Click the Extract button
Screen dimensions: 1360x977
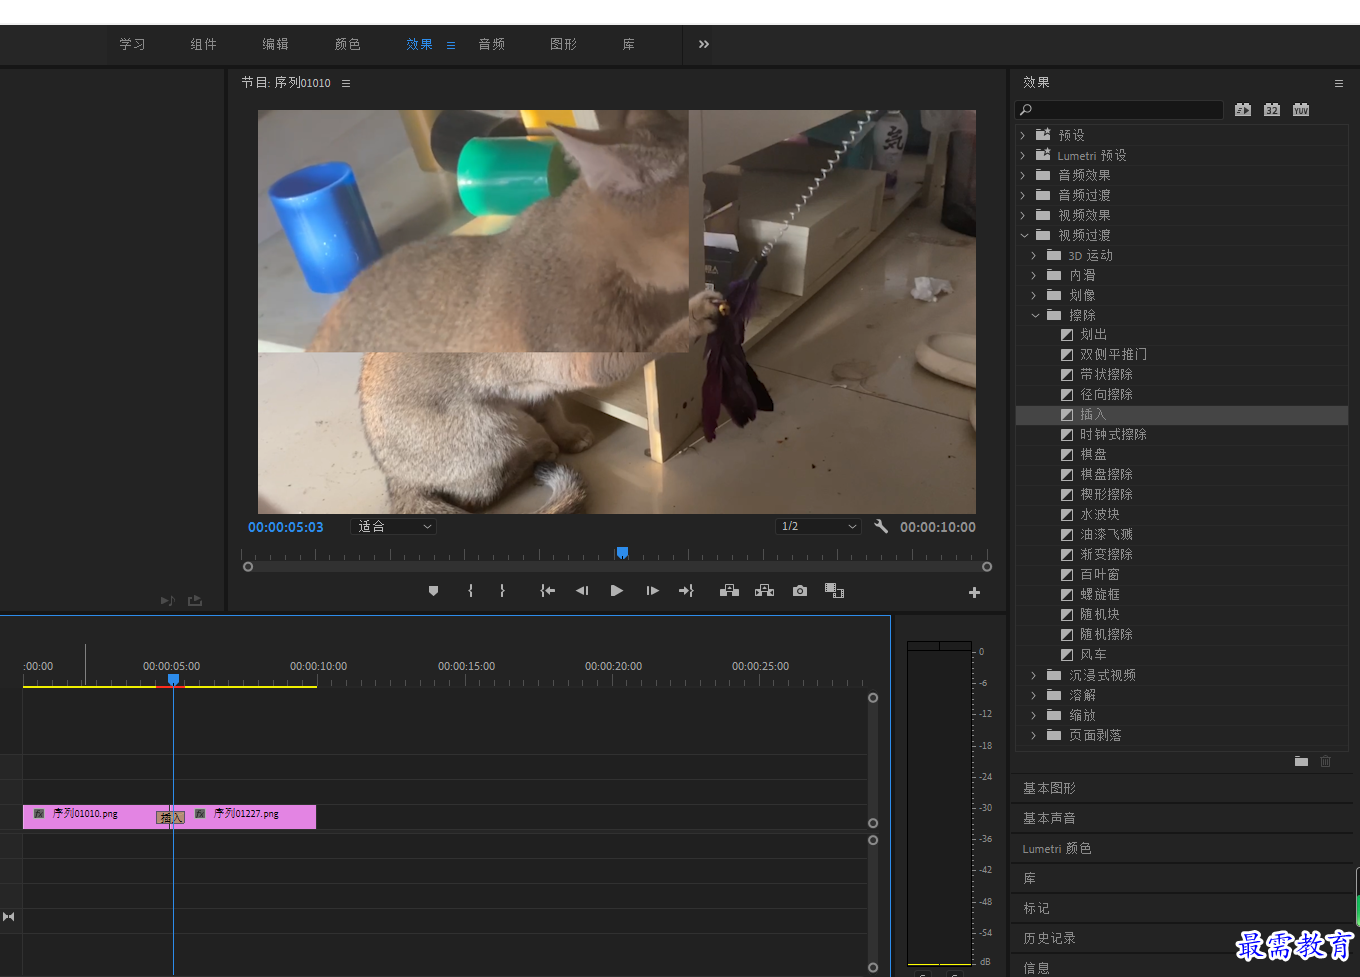[765, 591]
